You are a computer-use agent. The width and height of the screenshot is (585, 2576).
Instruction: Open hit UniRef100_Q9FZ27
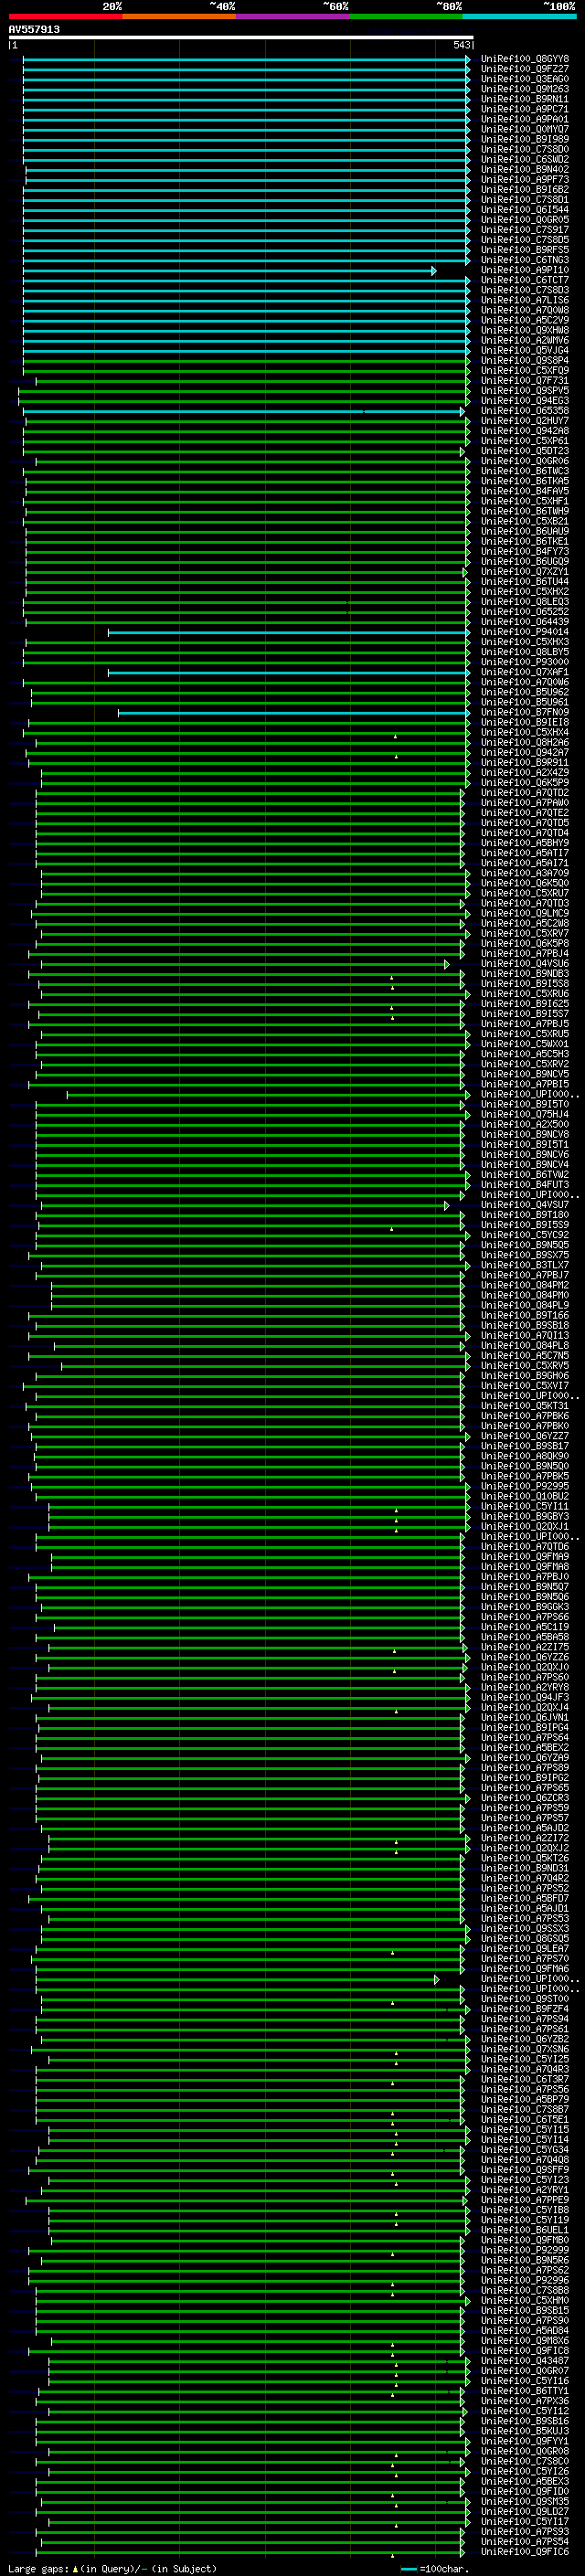524,69
